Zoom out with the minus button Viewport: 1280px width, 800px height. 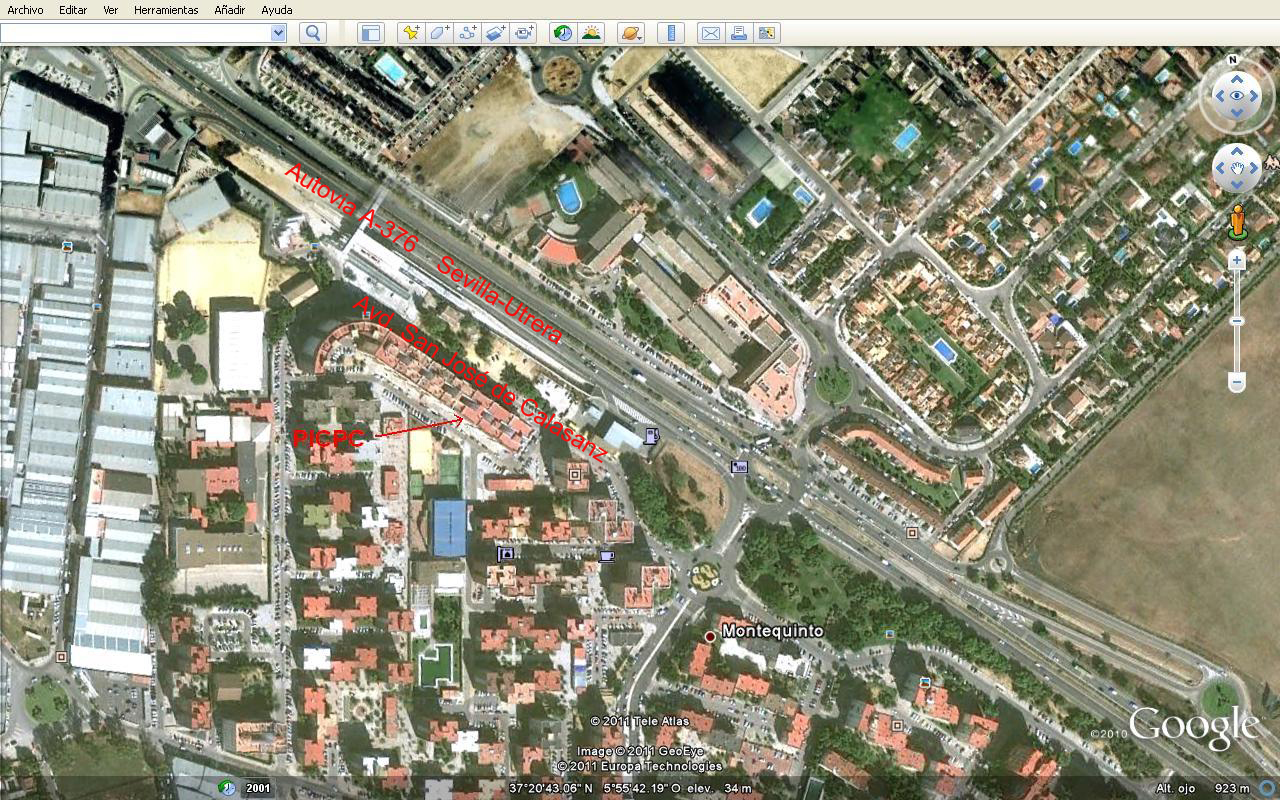coord(1237,381)
